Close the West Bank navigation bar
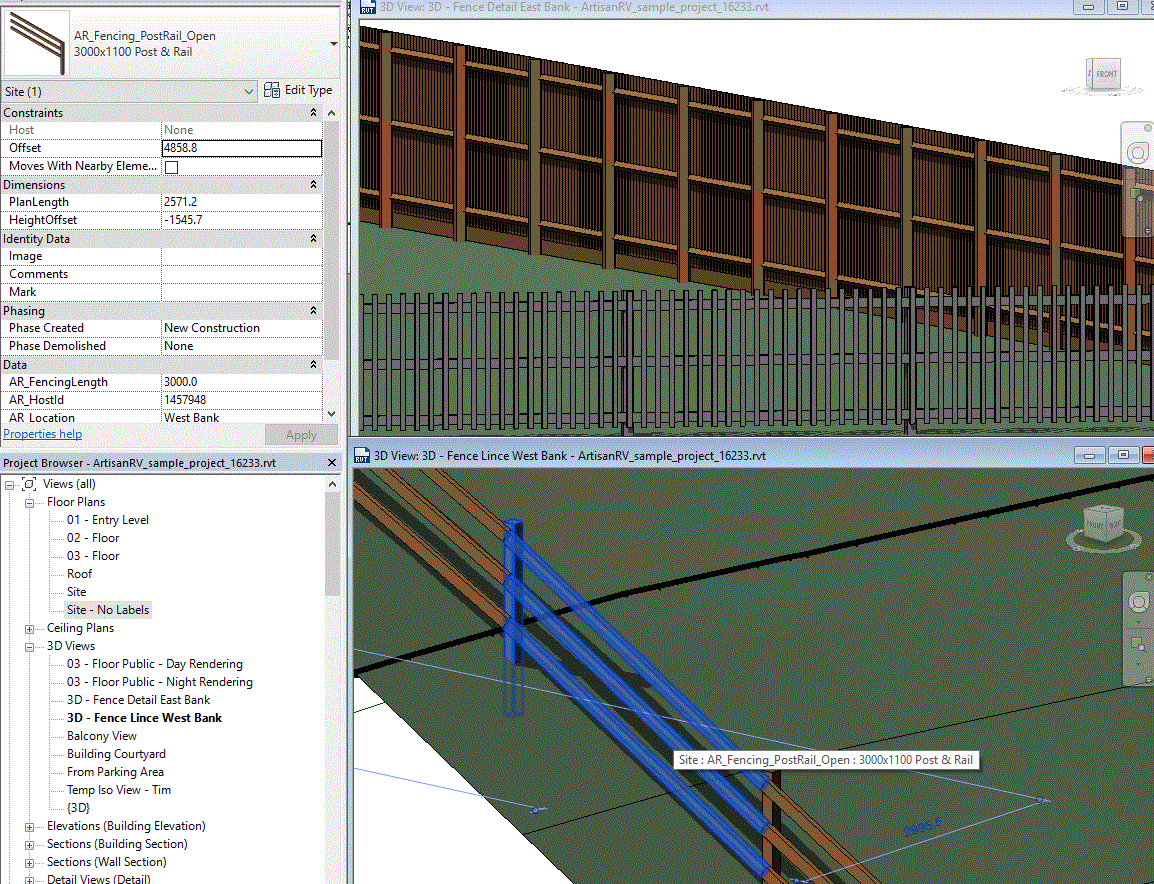The height and width of the screenshot is (884, 1154). click(1147, 578)
